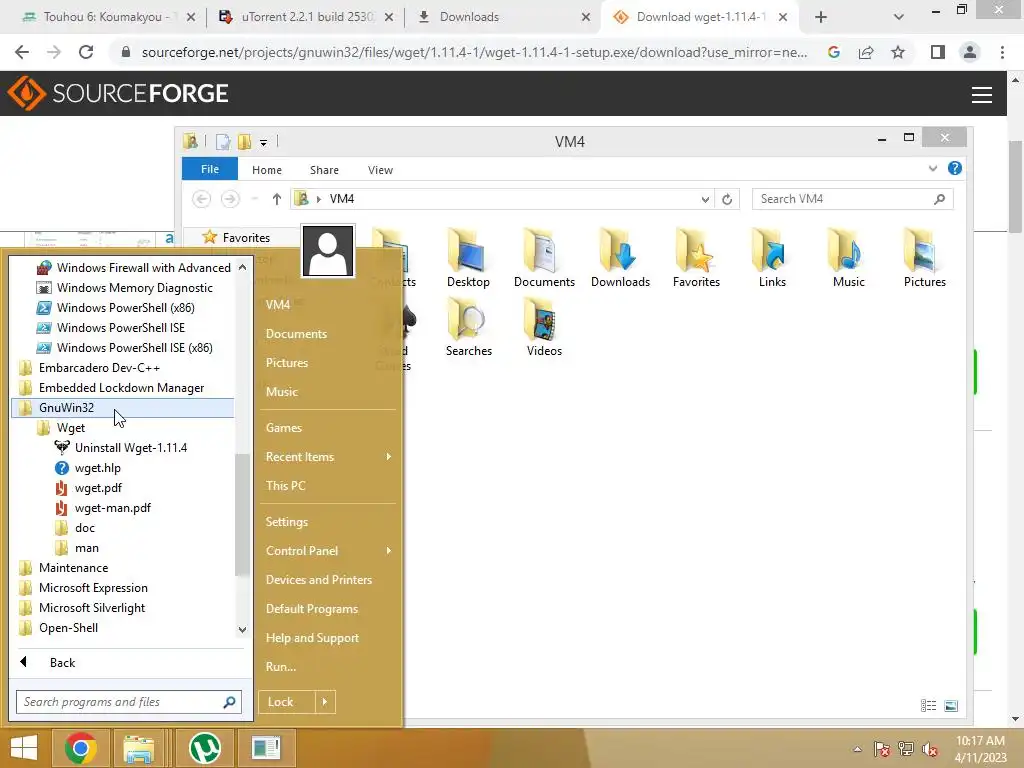Open uTorrent from the taskbar
The width and height of the screenshot is (1024, 768).
point(205,748)
